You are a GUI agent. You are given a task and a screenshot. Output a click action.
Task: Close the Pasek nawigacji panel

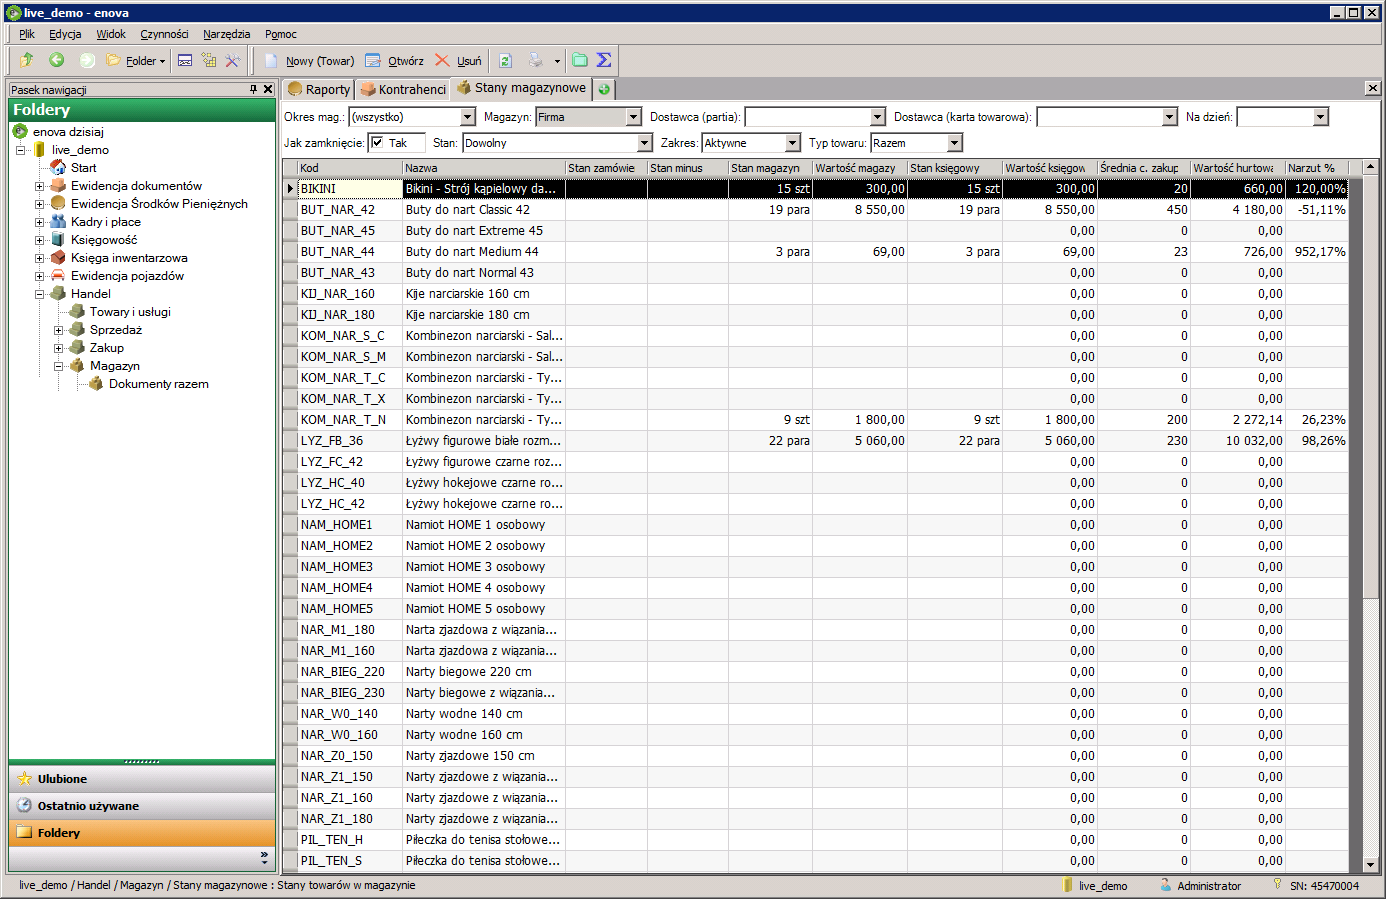(x=268, y=90)
